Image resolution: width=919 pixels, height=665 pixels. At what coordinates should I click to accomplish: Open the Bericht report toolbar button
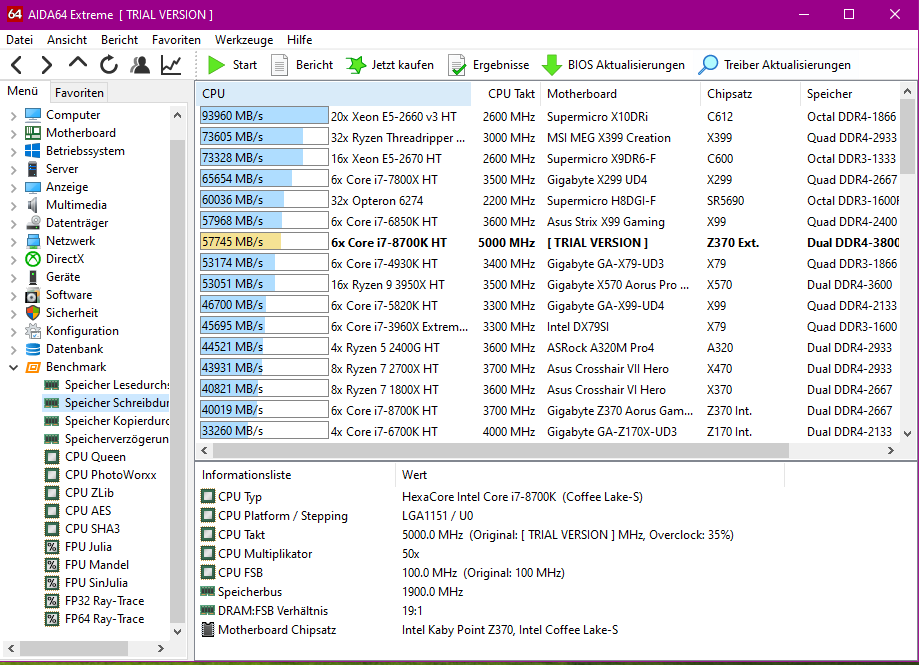[x=302, y=65]
